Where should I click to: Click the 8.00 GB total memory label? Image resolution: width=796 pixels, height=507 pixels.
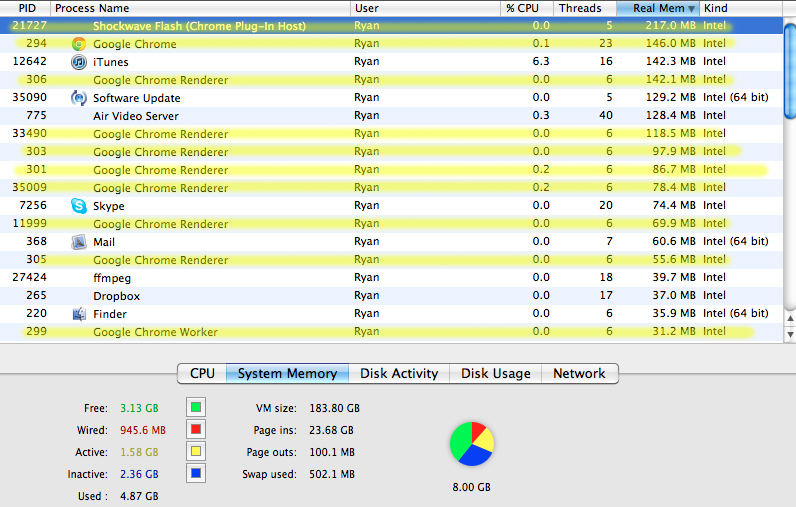tap(472, 487)
